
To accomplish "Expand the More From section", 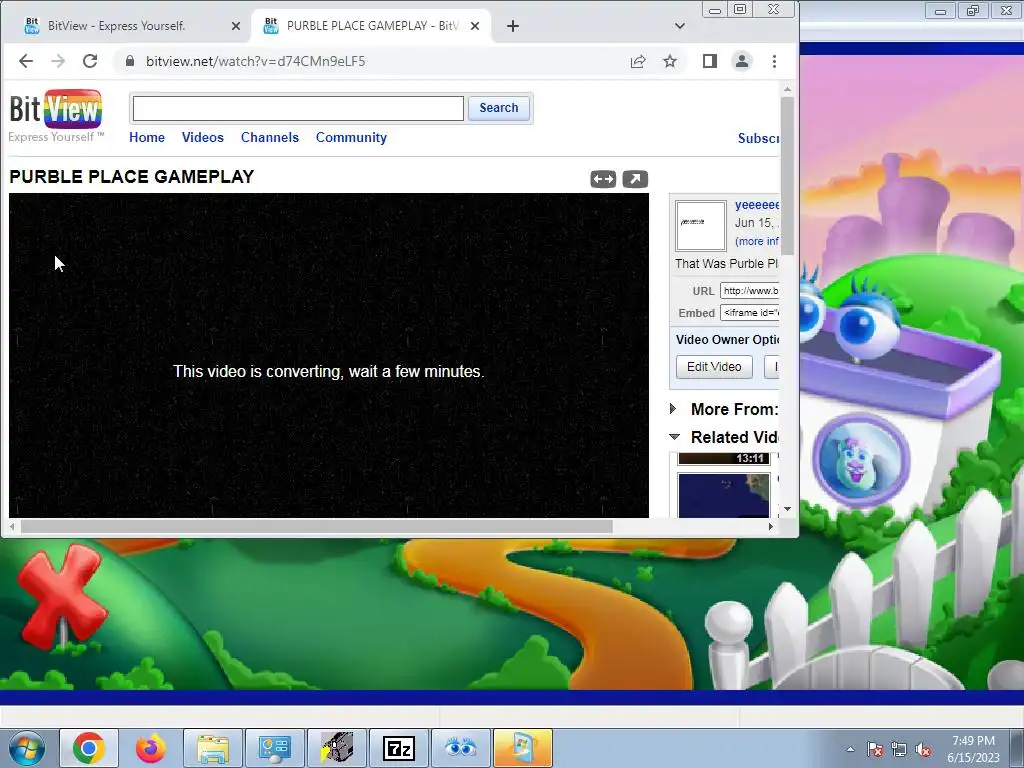I will (x=673, y=409).
